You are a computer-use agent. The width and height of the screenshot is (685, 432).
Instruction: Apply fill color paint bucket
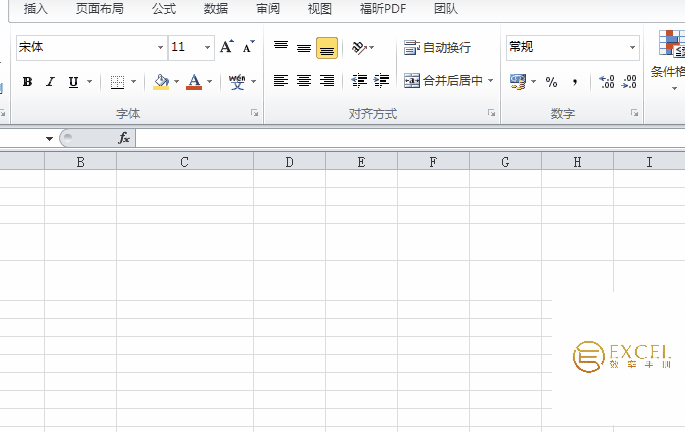[x=161, y=82]
